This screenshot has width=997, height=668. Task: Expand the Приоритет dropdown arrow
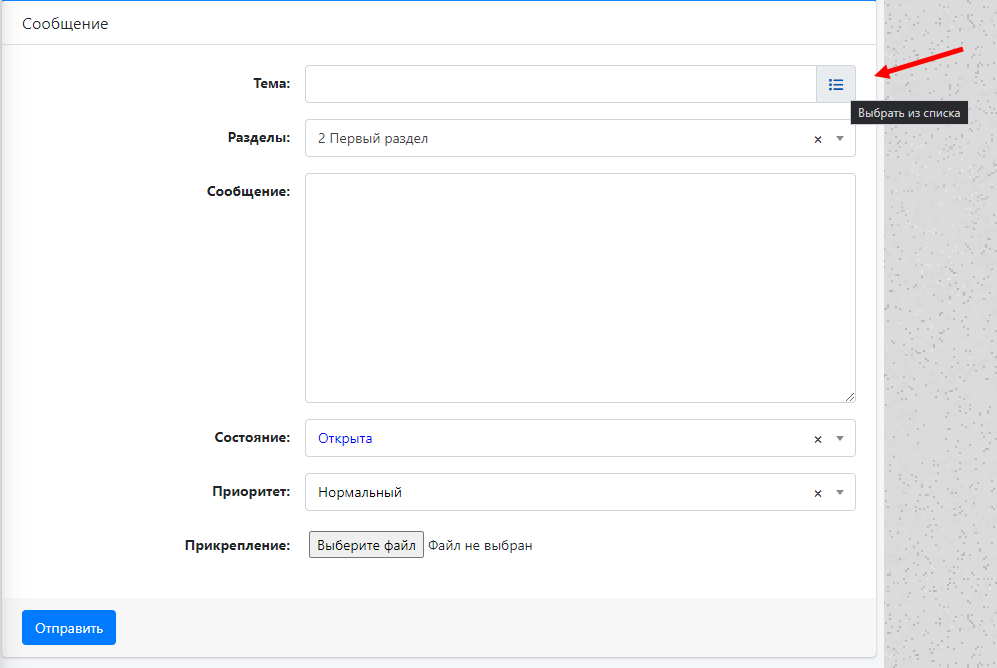point(840,492)
